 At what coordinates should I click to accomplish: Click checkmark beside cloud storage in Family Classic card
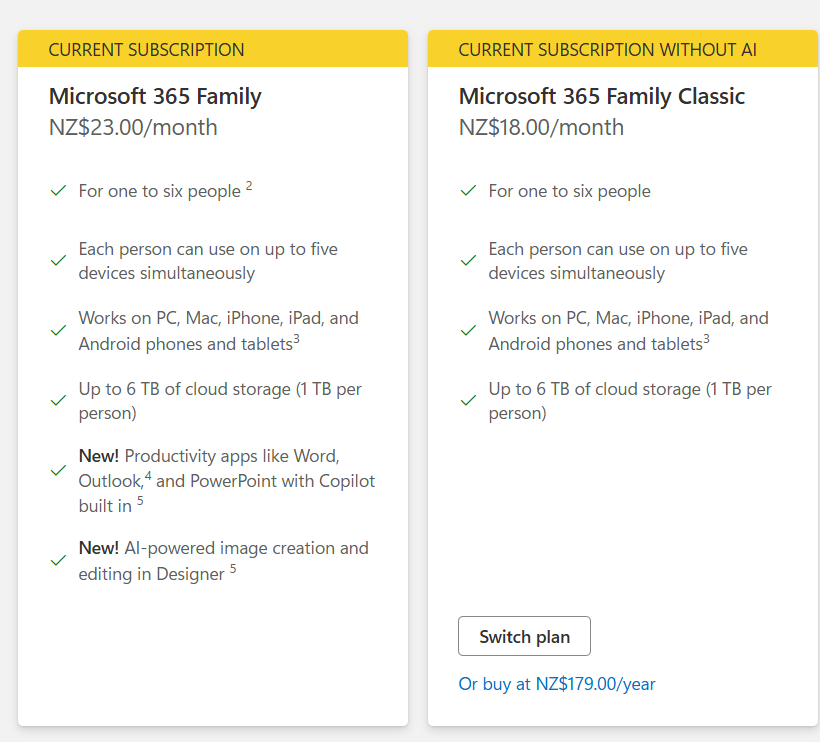point(468,401)
